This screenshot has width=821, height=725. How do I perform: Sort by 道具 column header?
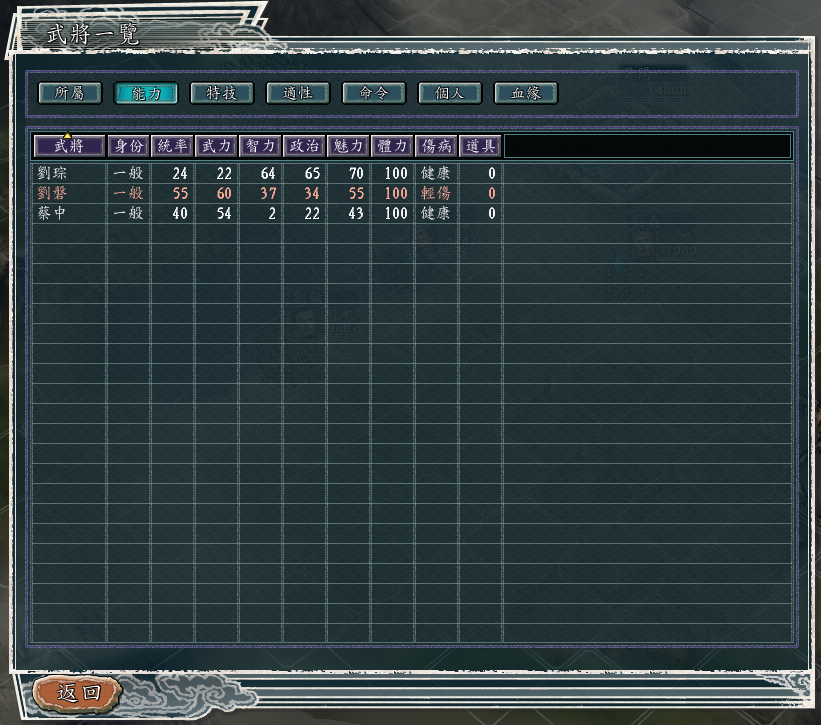coord(480,146)
